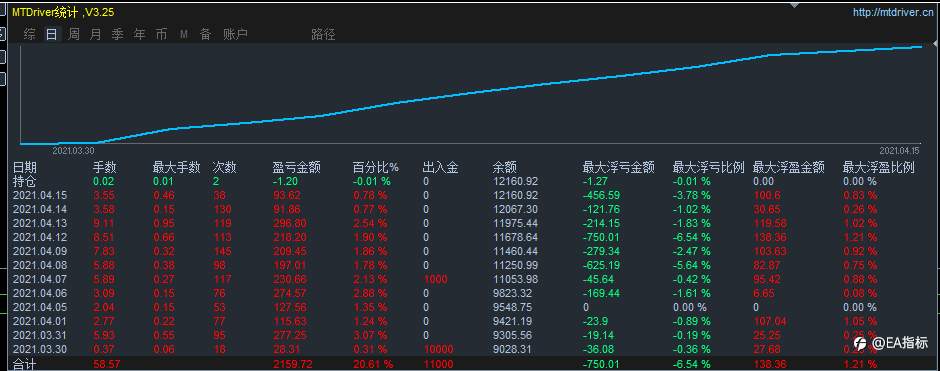
Task: Switch to the 季 quarterly tab
Action: pyautogui.click(x=118, y=34)
